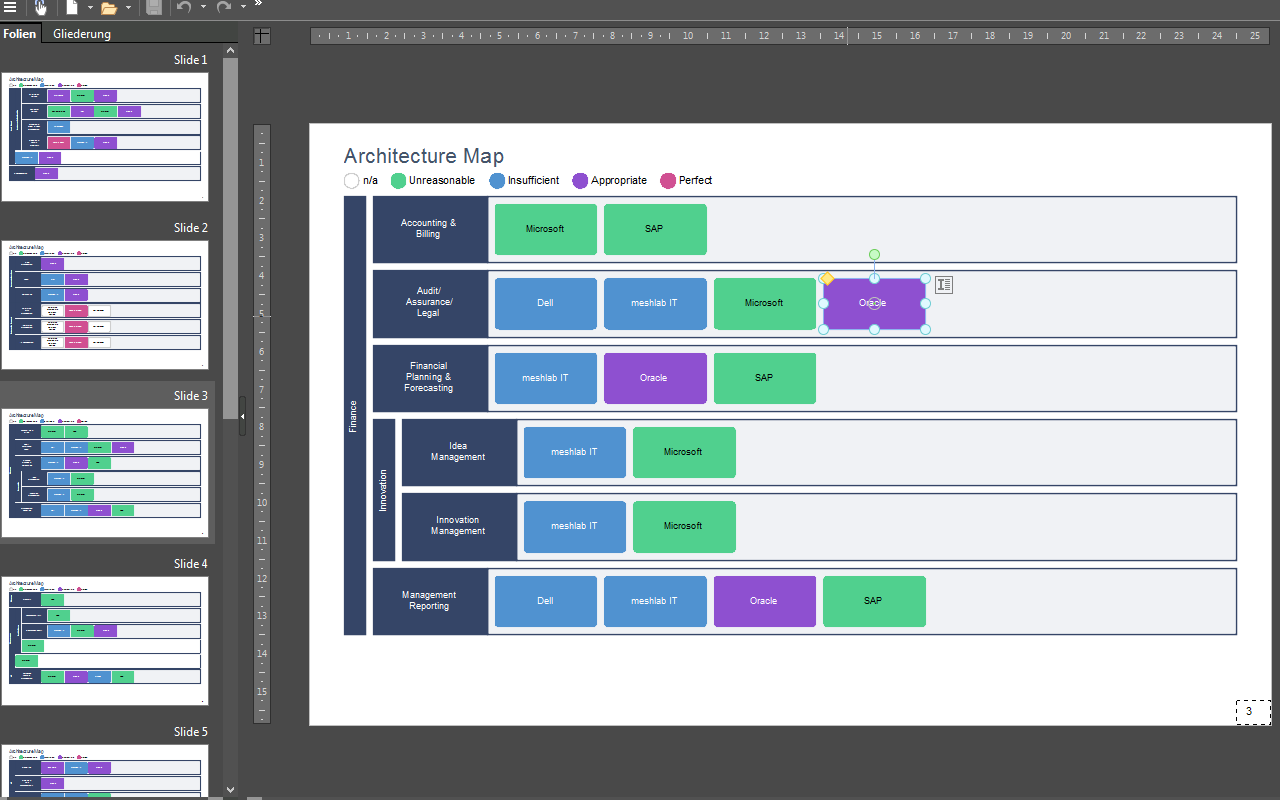Viewport: 1280px width, 800px height.
Task: Select Slide 3 thumbnail
Action: coord(105,472)
